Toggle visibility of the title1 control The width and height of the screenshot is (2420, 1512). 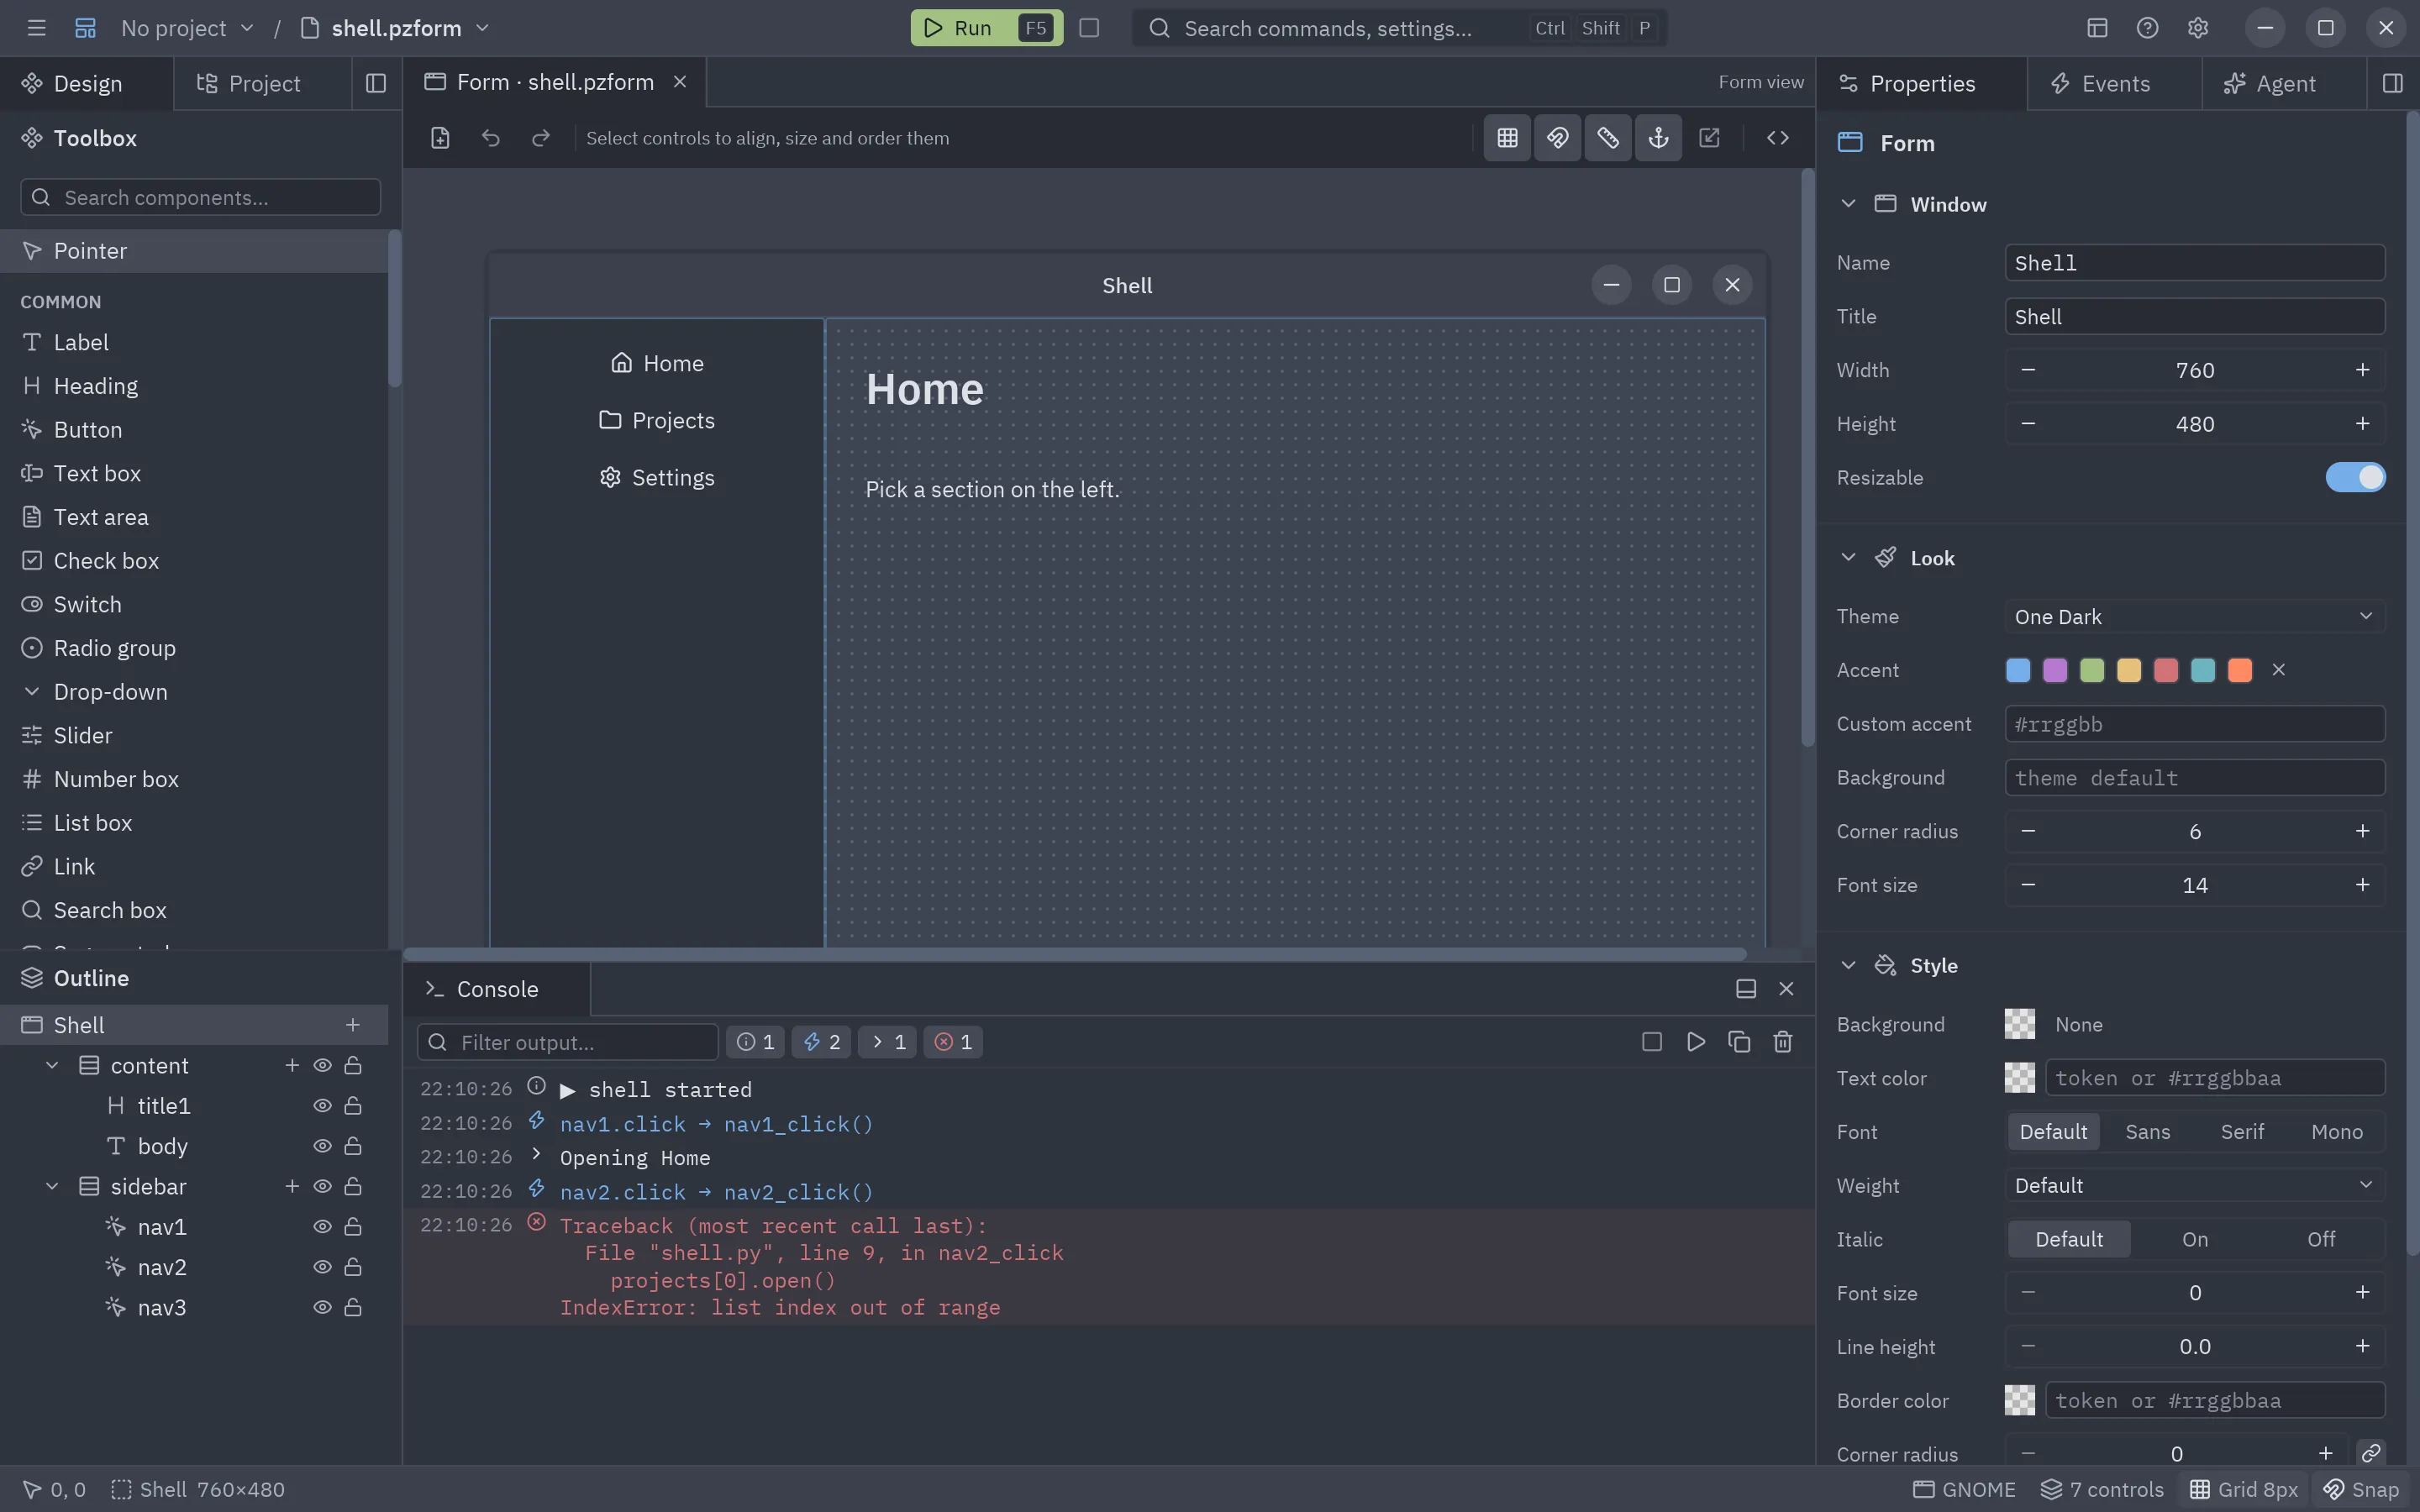(322, 1106)
